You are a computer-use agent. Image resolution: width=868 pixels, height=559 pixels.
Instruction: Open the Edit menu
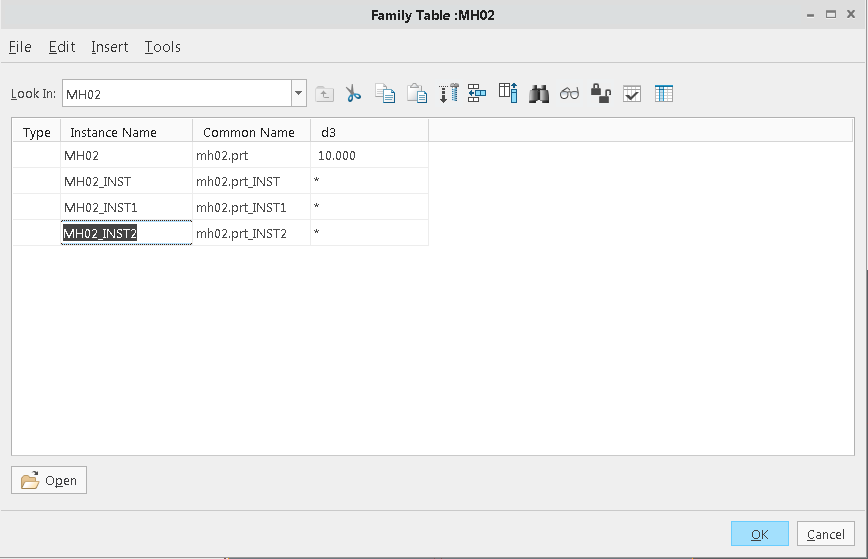click(61, 47)
